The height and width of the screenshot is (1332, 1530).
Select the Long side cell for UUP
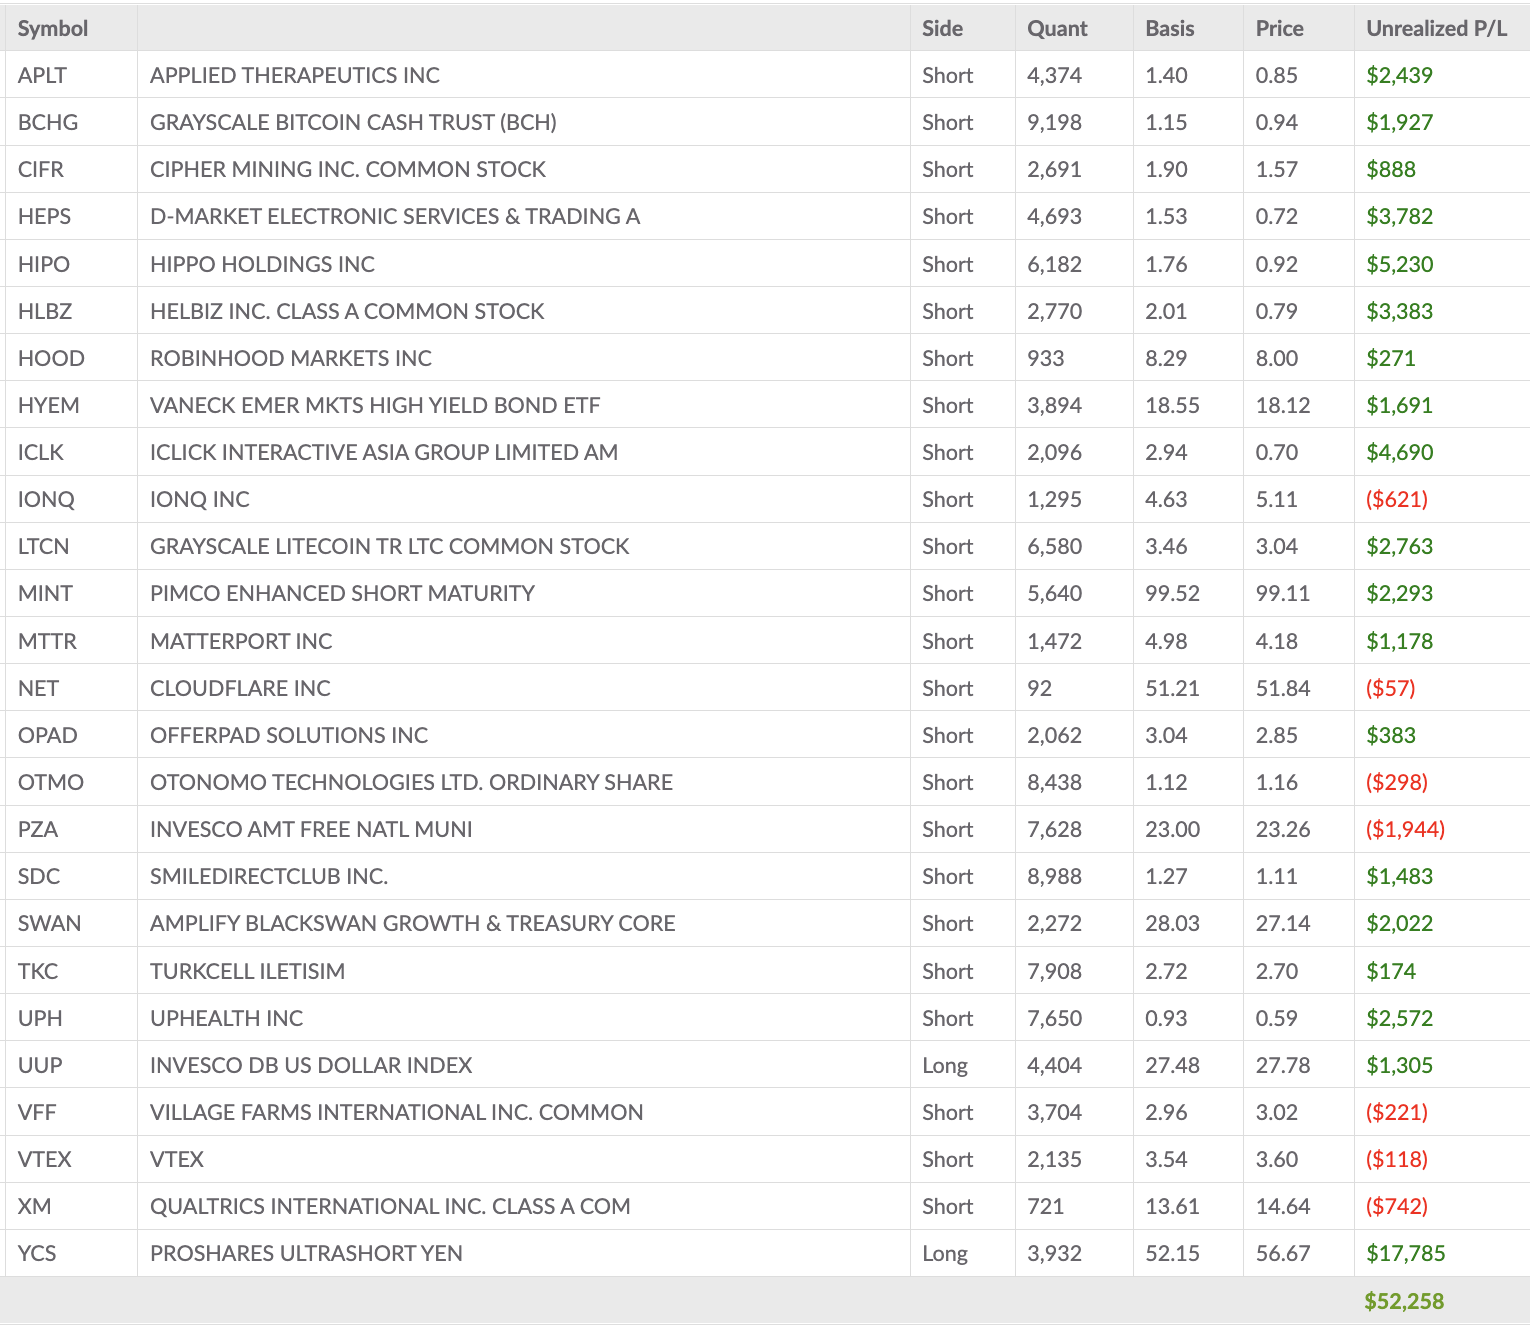[x=945, y=1065]
